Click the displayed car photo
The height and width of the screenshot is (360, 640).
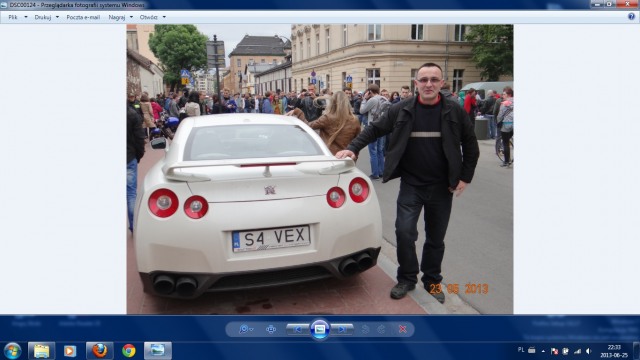[320, 169]
